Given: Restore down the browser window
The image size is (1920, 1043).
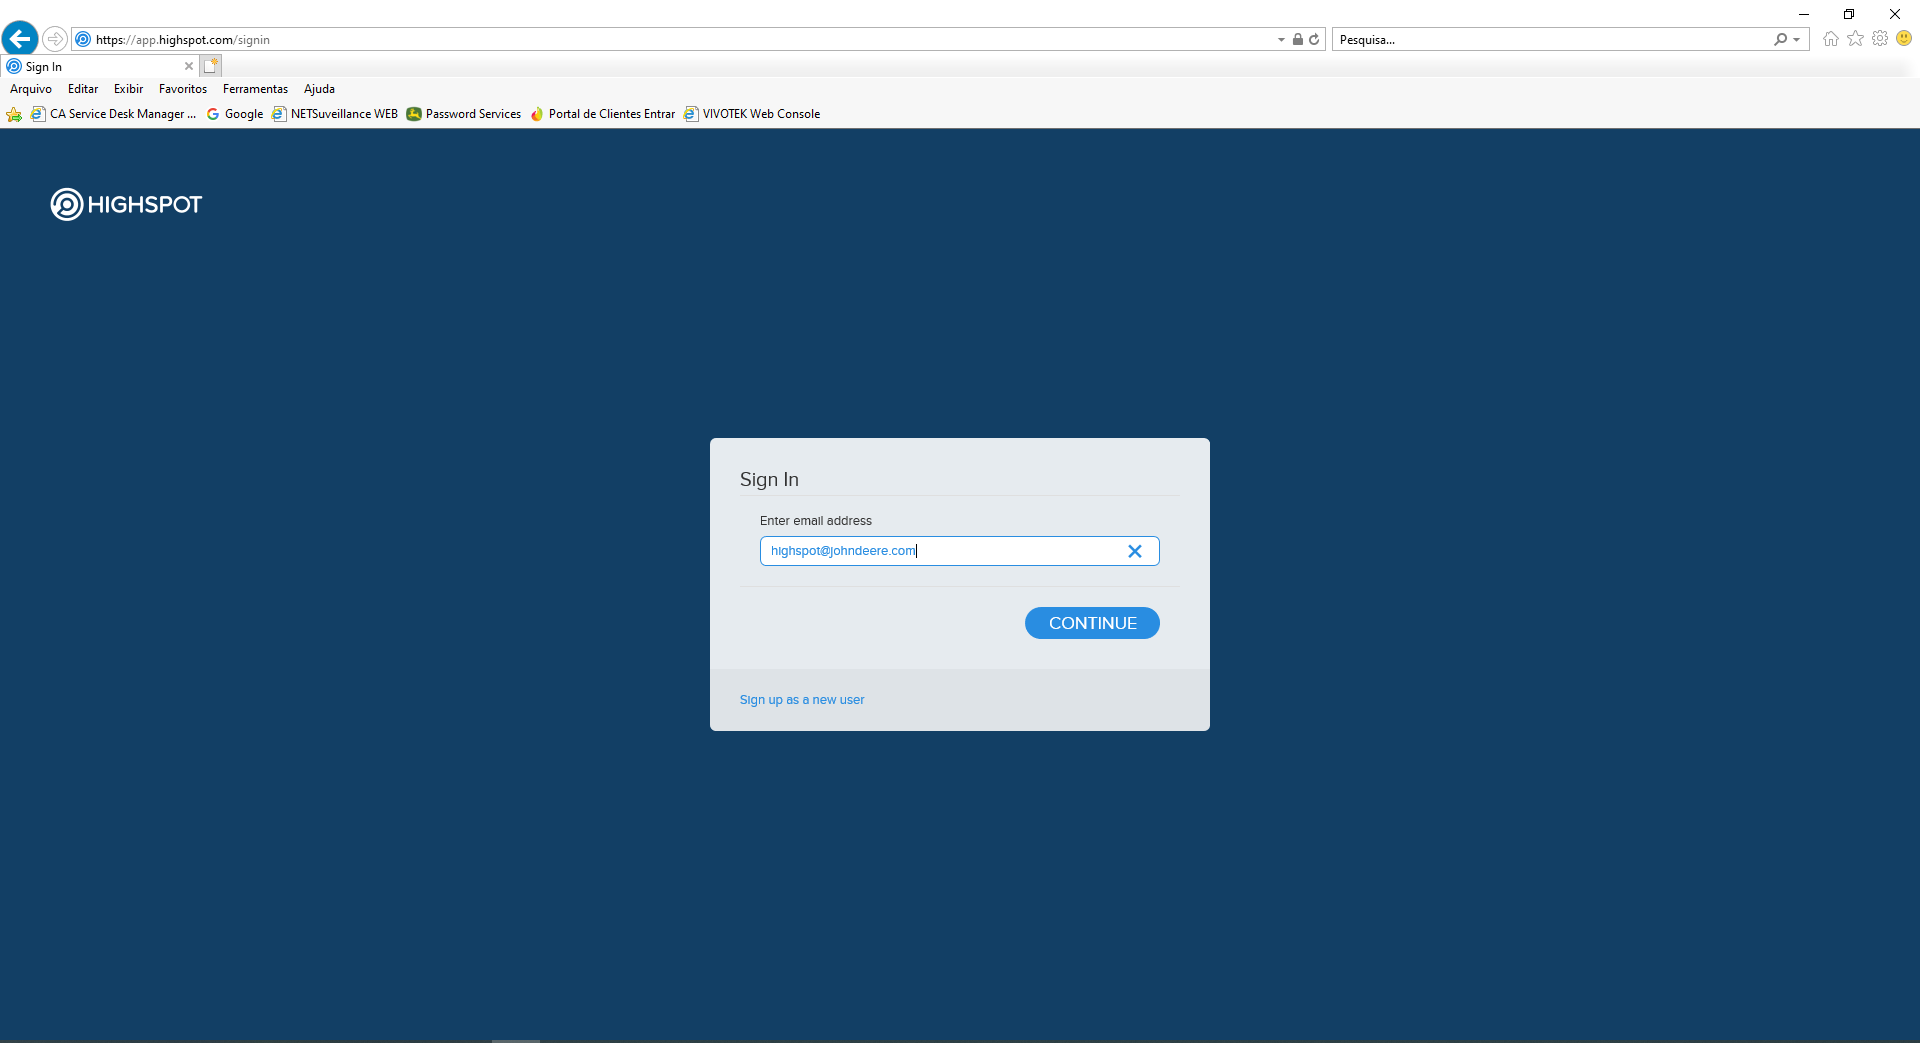Looking at the screenshot, I should [x=1849, y=14].
